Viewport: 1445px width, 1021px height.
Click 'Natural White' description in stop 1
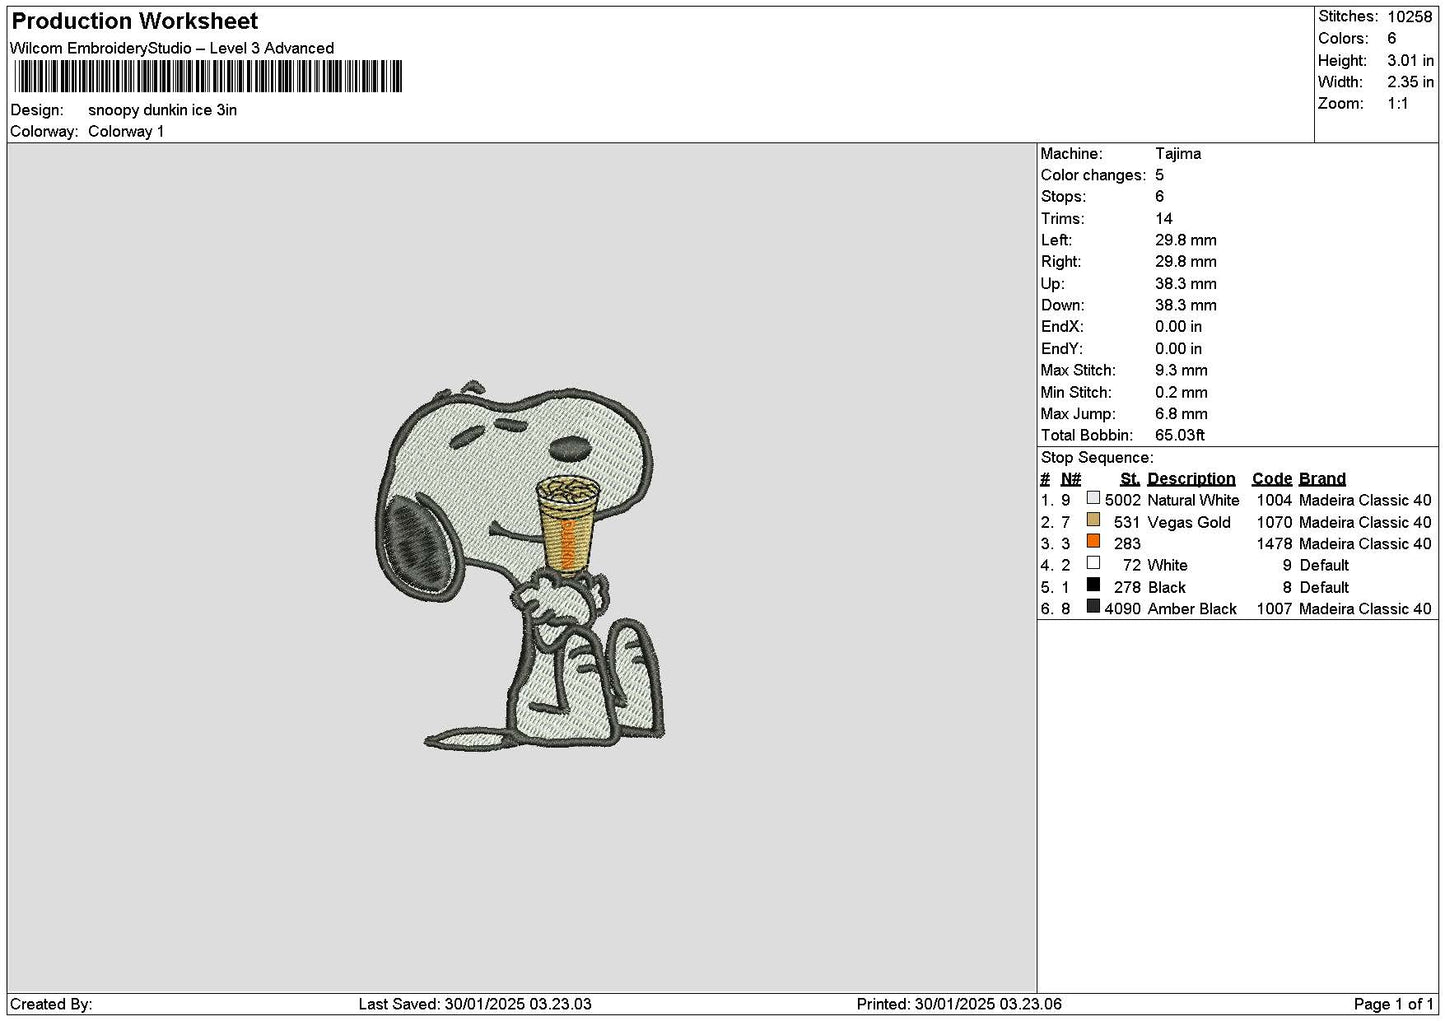pos(1193,501)
